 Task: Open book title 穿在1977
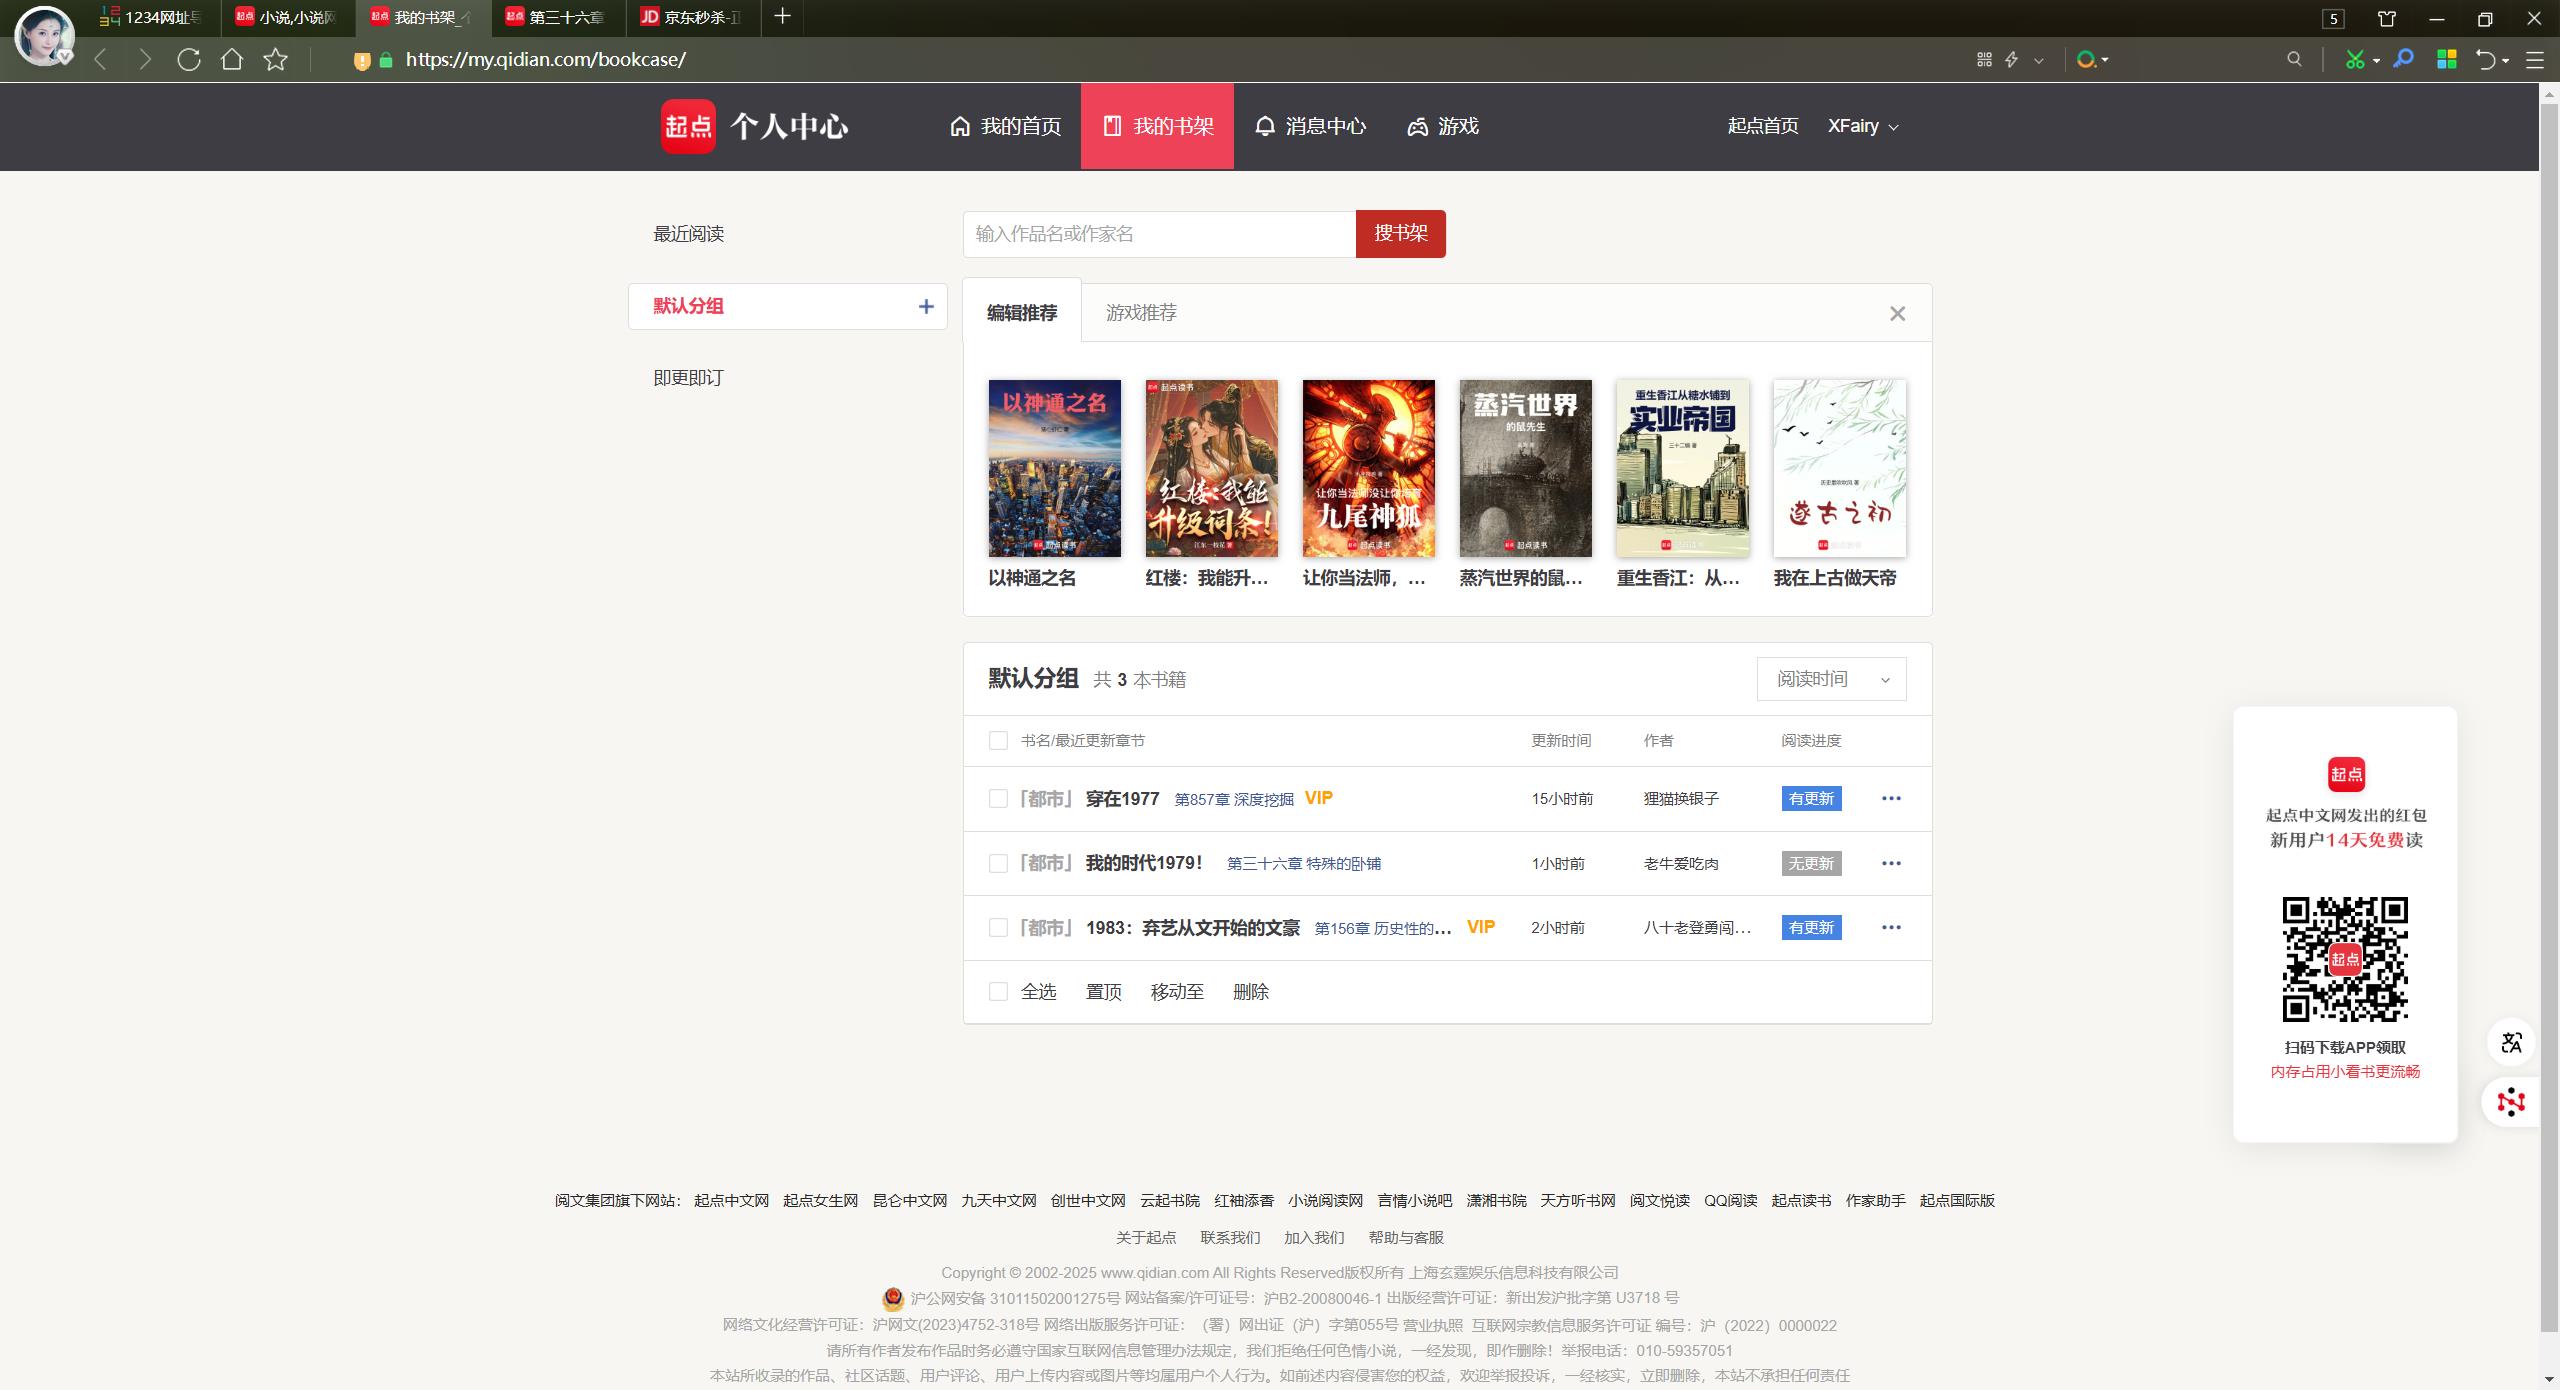click(x=1122, y=799)
